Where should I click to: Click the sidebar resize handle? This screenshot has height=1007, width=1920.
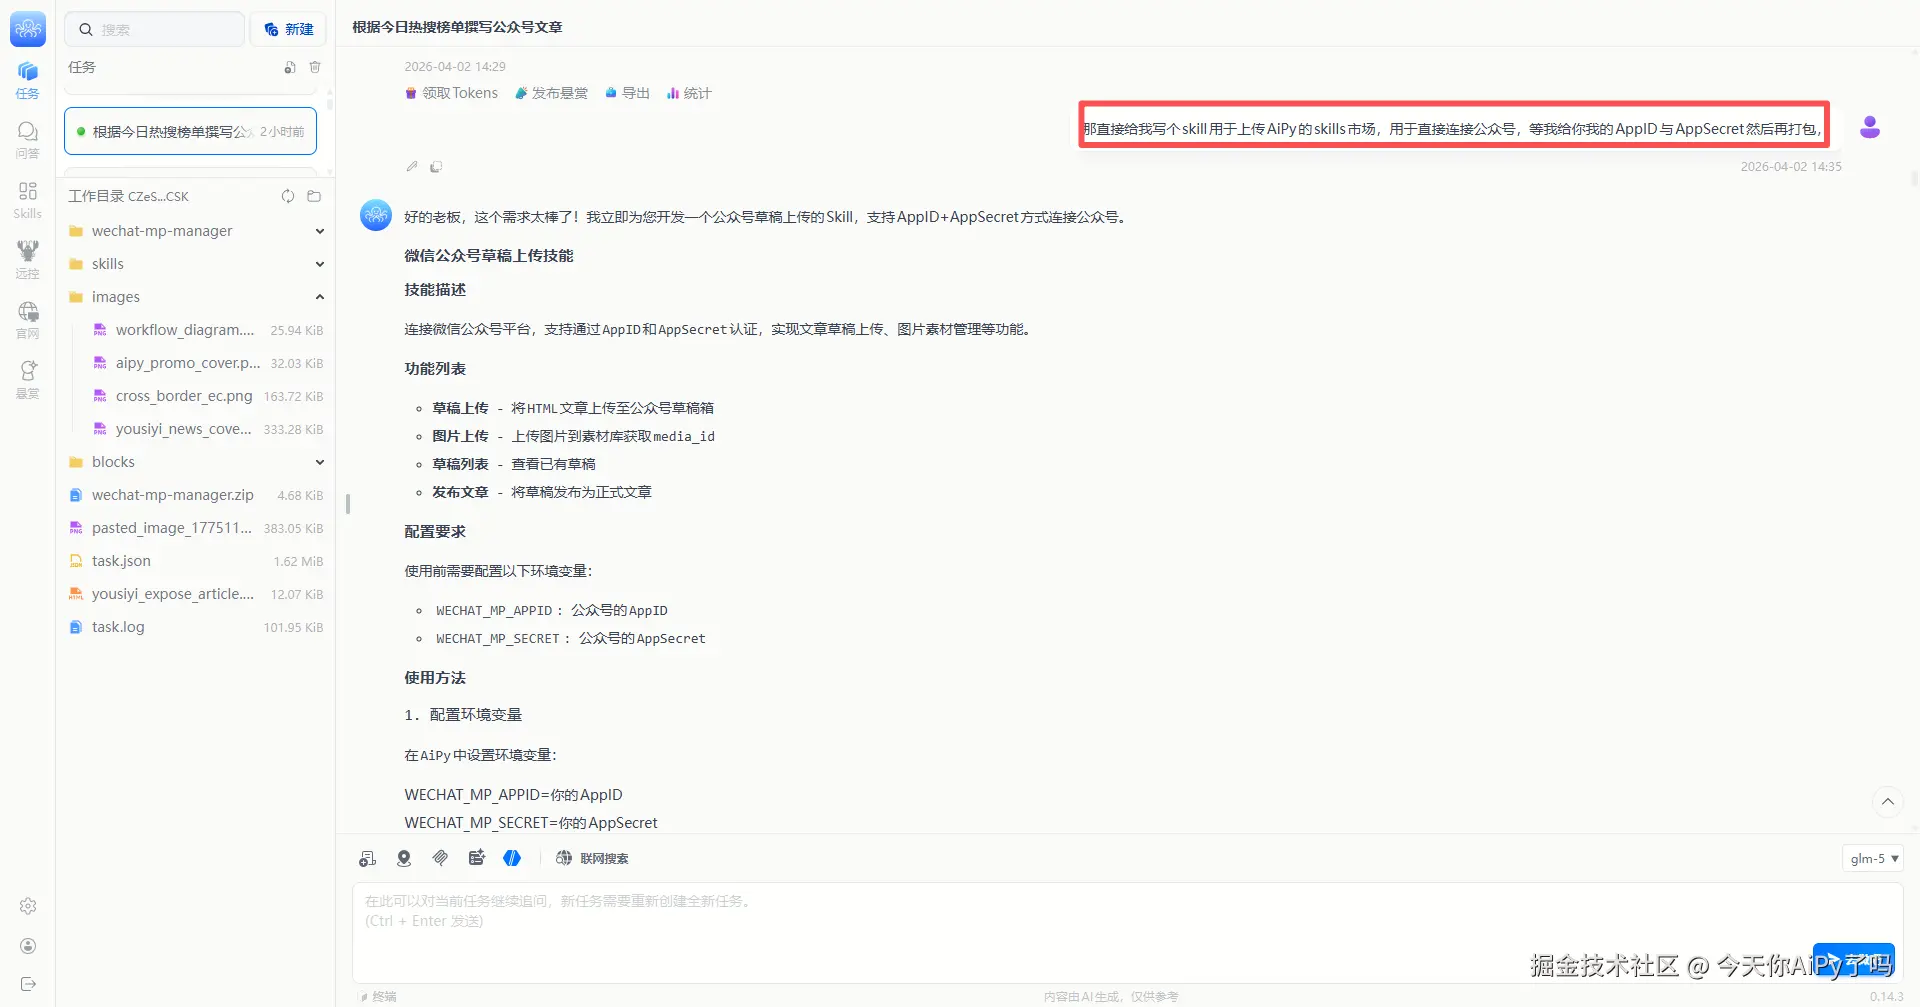(347, 504)
